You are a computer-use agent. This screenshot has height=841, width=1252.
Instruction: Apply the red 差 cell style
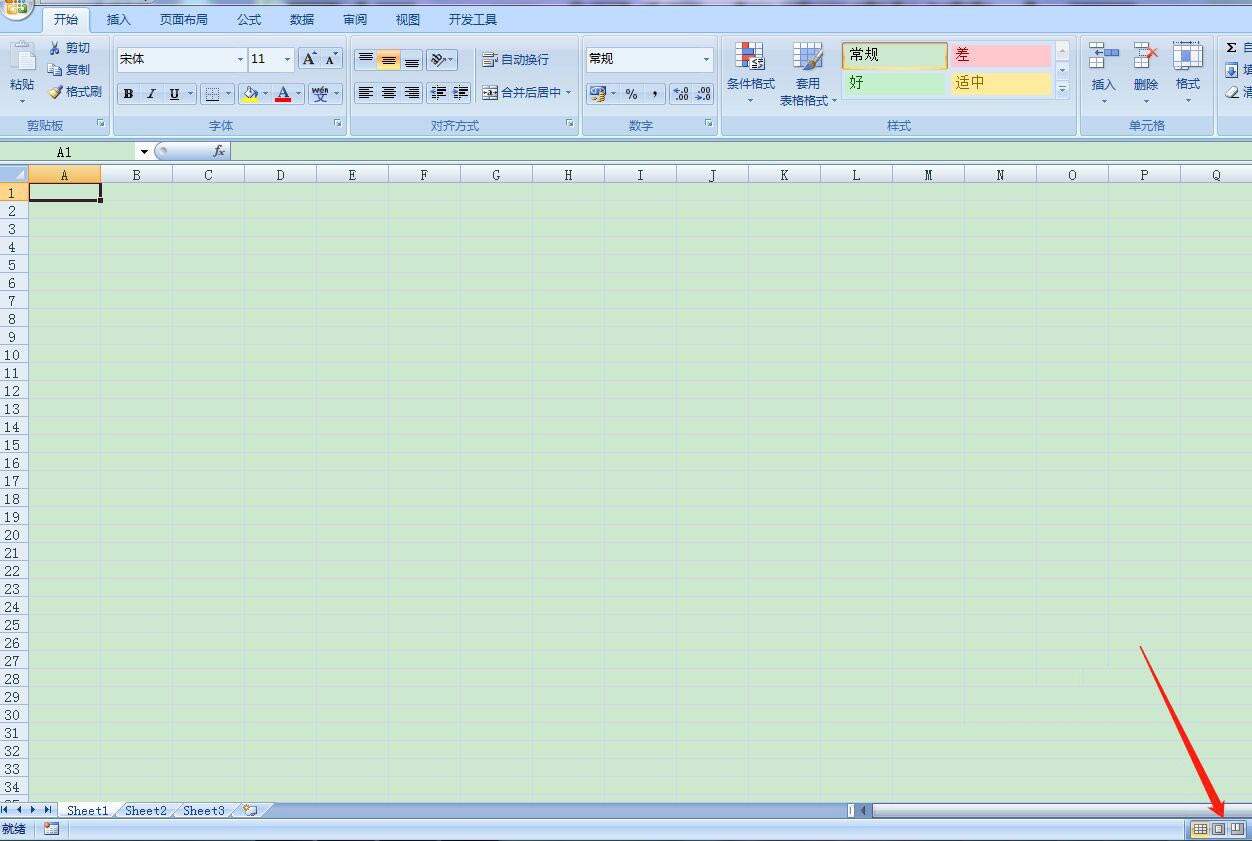1000,56
